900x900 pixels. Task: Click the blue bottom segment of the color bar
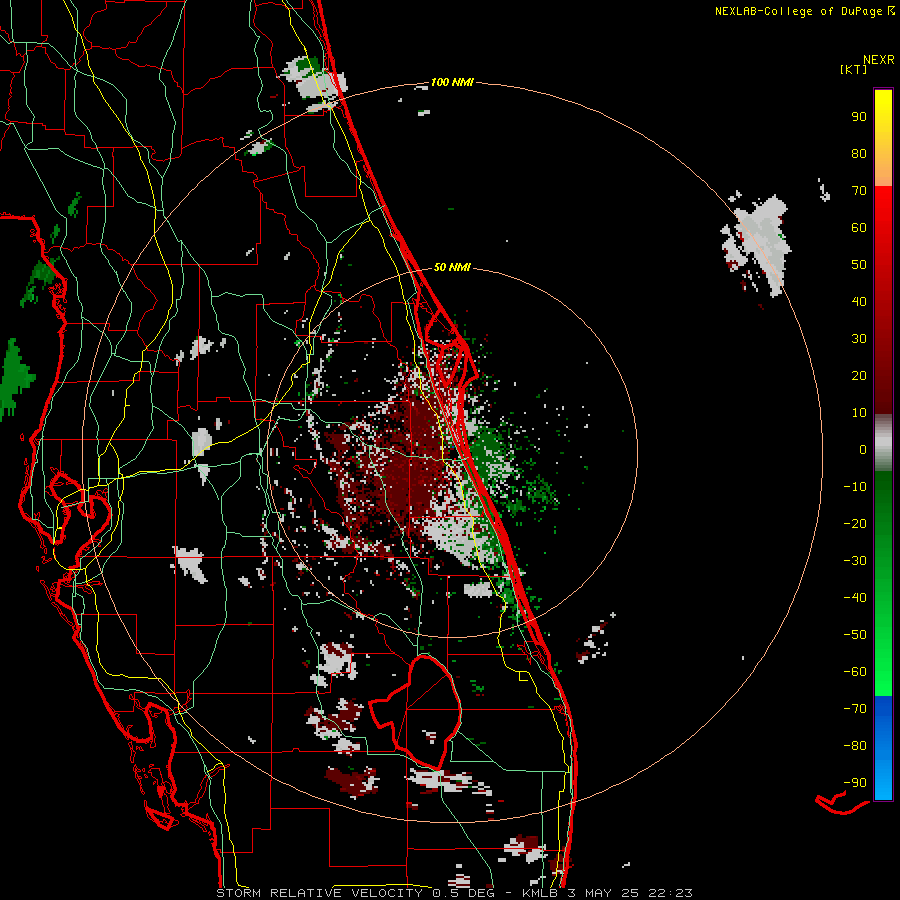883,748
